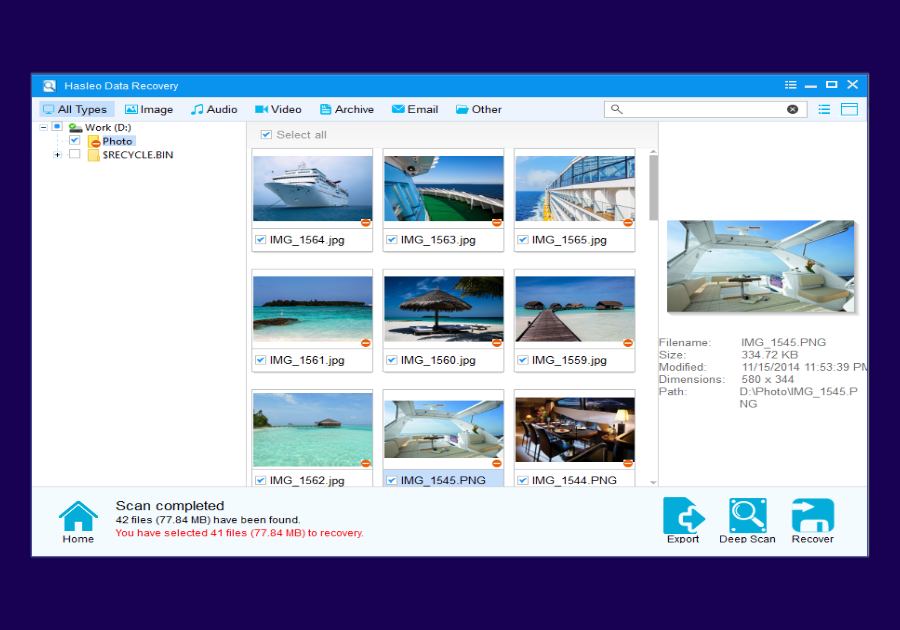Click the Home icon to return home

pos(77,520)
